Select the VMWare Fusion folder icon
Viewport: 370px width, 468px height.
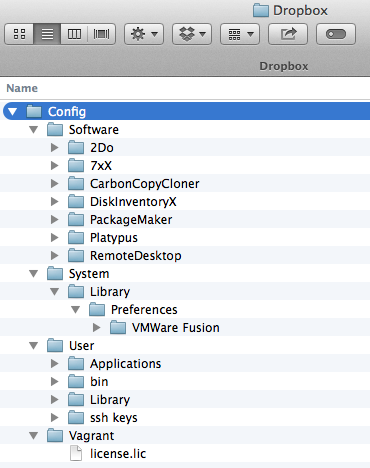118,327
